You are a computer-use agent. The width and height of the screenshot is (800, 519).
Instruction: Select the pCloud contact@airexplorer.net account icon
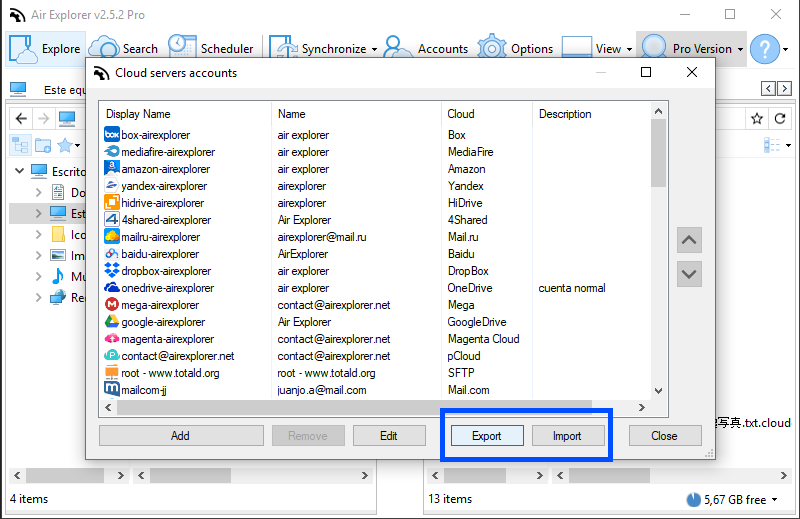click(112, 356)
